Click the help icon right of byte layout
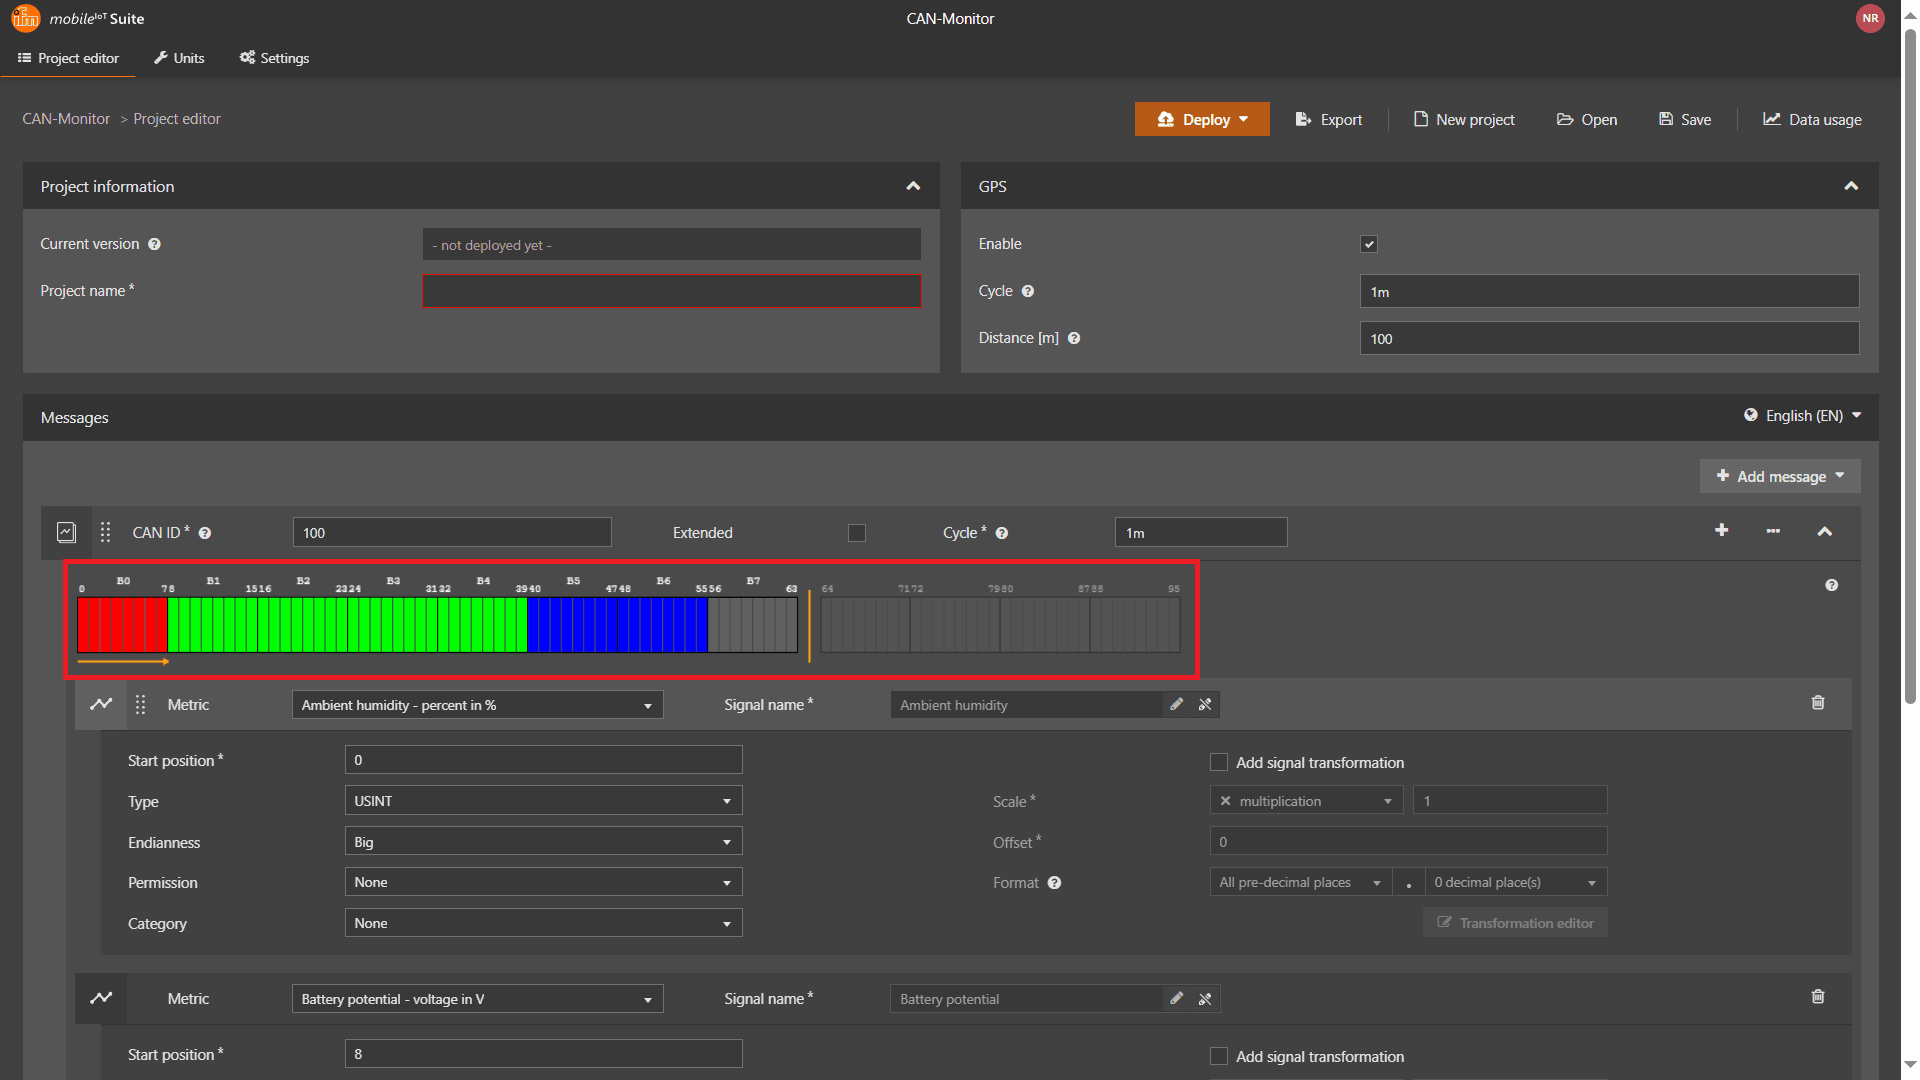1920x1080 pixels. (1831, 585)
